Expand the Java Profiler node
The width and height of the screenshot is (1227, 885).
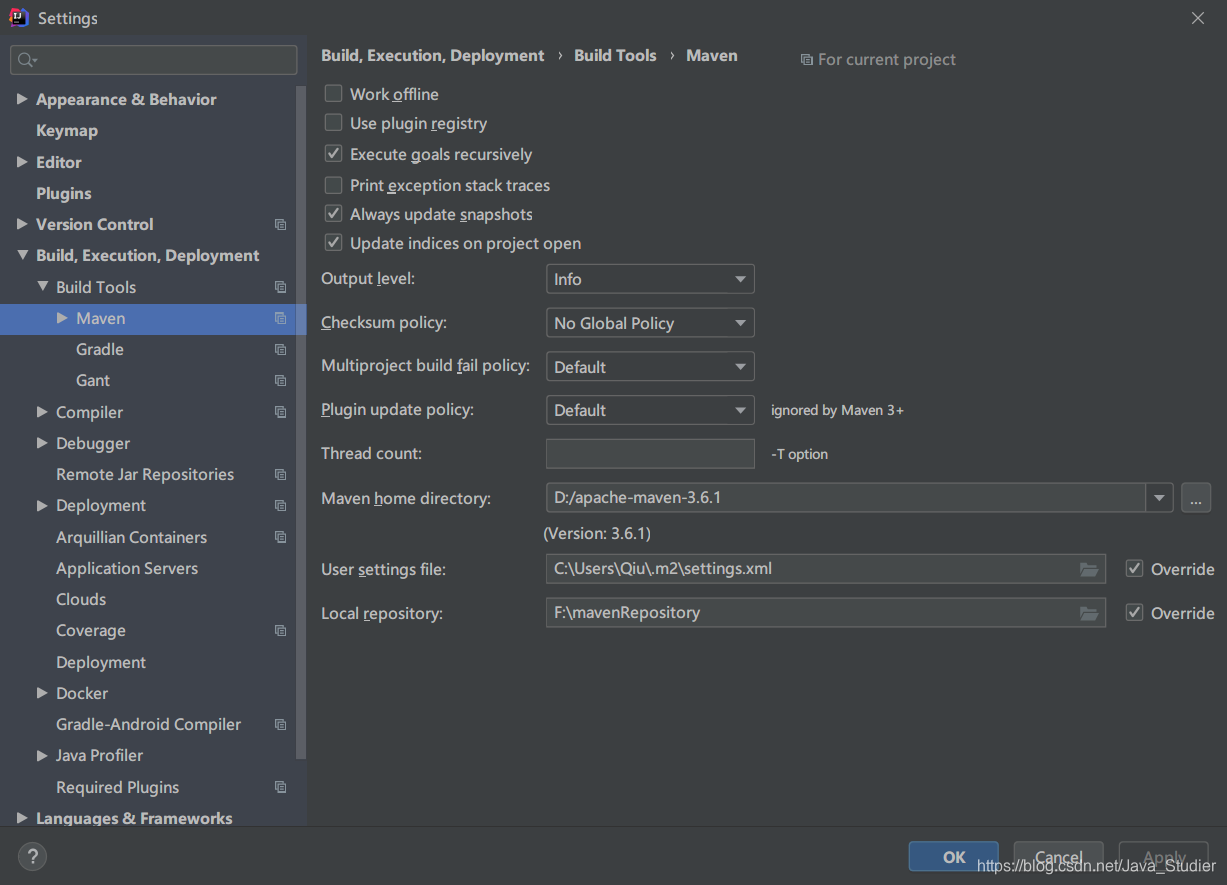tap(42, 756)
